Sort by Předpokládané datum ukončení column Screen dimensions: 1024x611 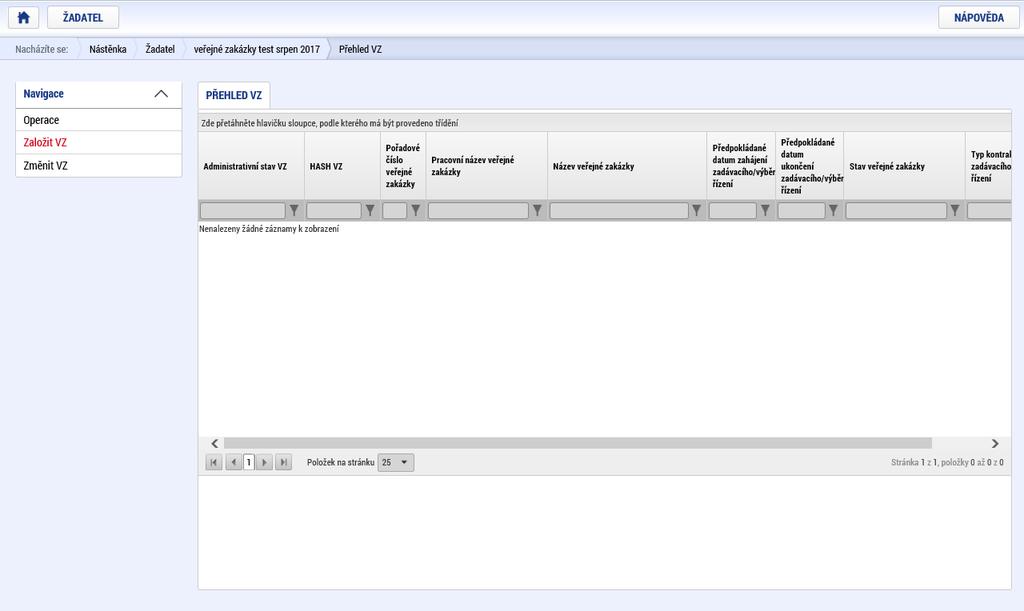[x=810, y=166]
